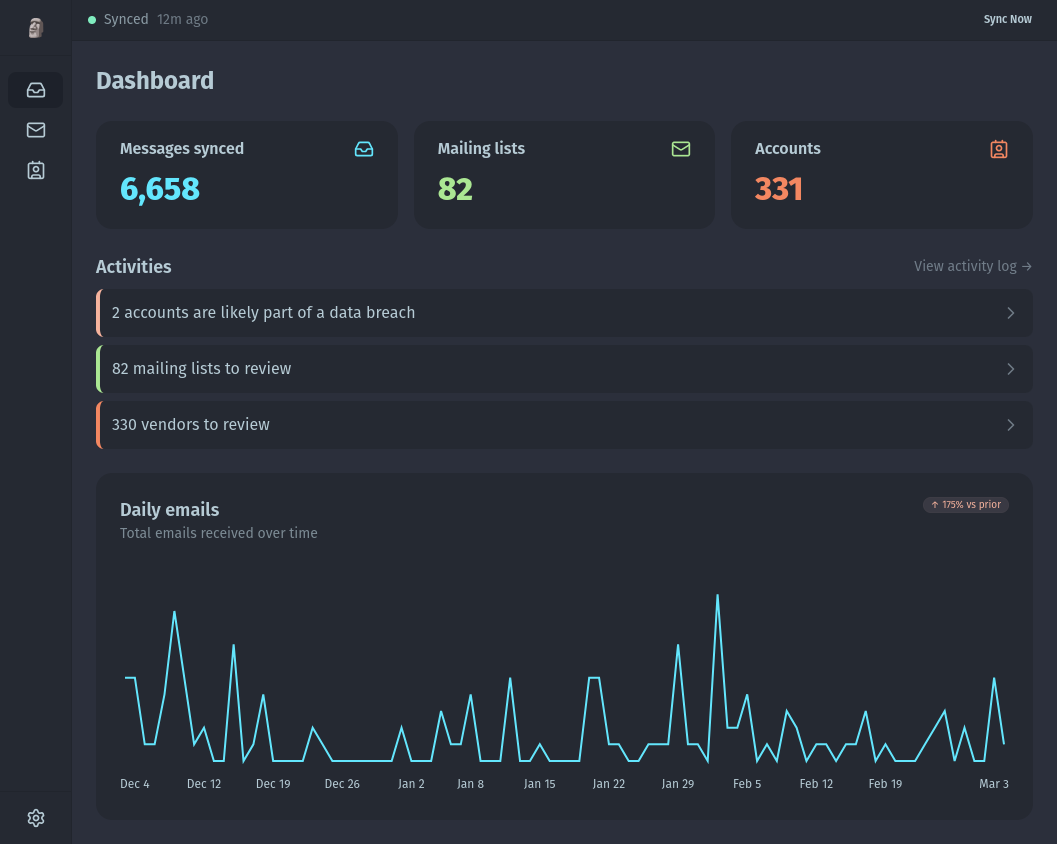Open the accounts badge sidebar icon
Image resolution: width=1057 pixels, height=844 pixels.
pyautogui.click(x=36, y=171)
